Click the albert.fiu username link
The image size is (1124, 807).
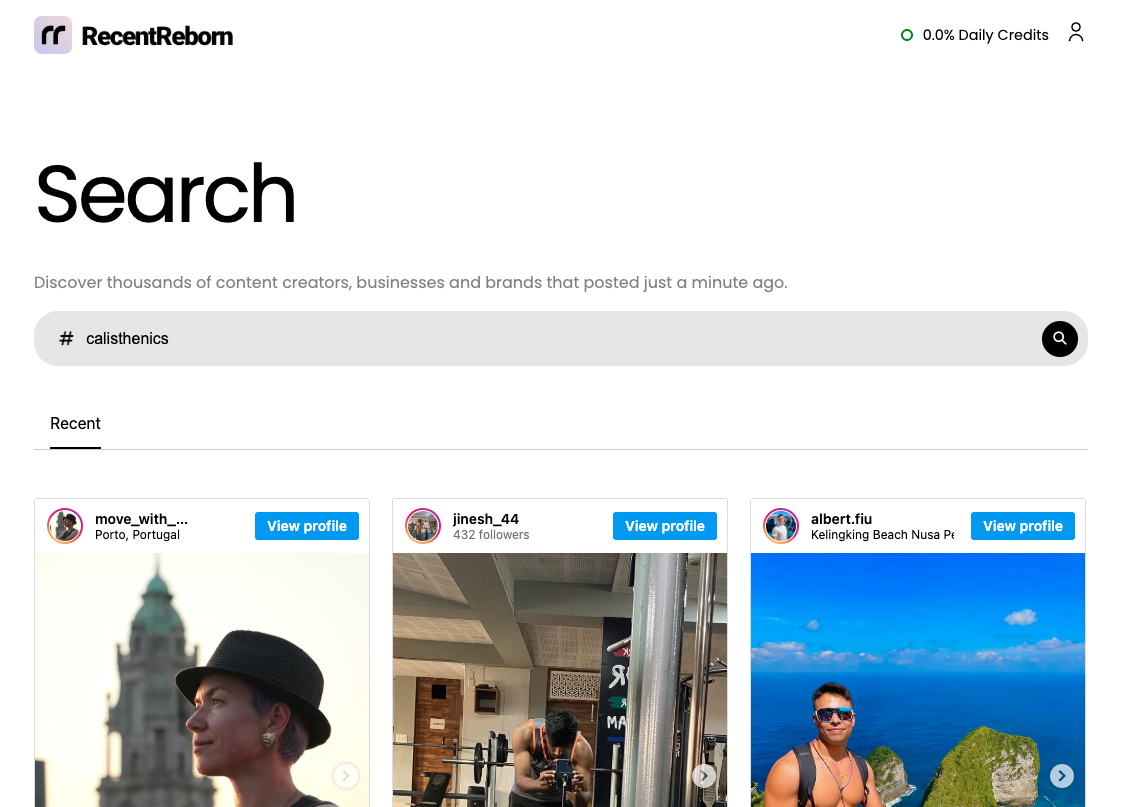[842, 519]
